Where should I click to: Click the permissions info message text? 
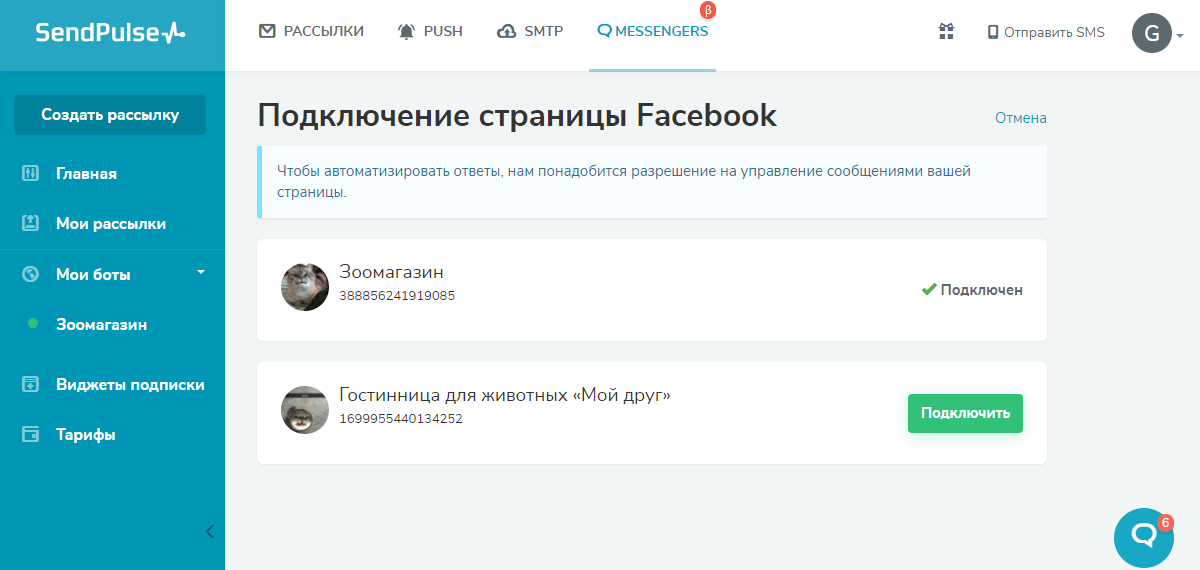[624, 182]
